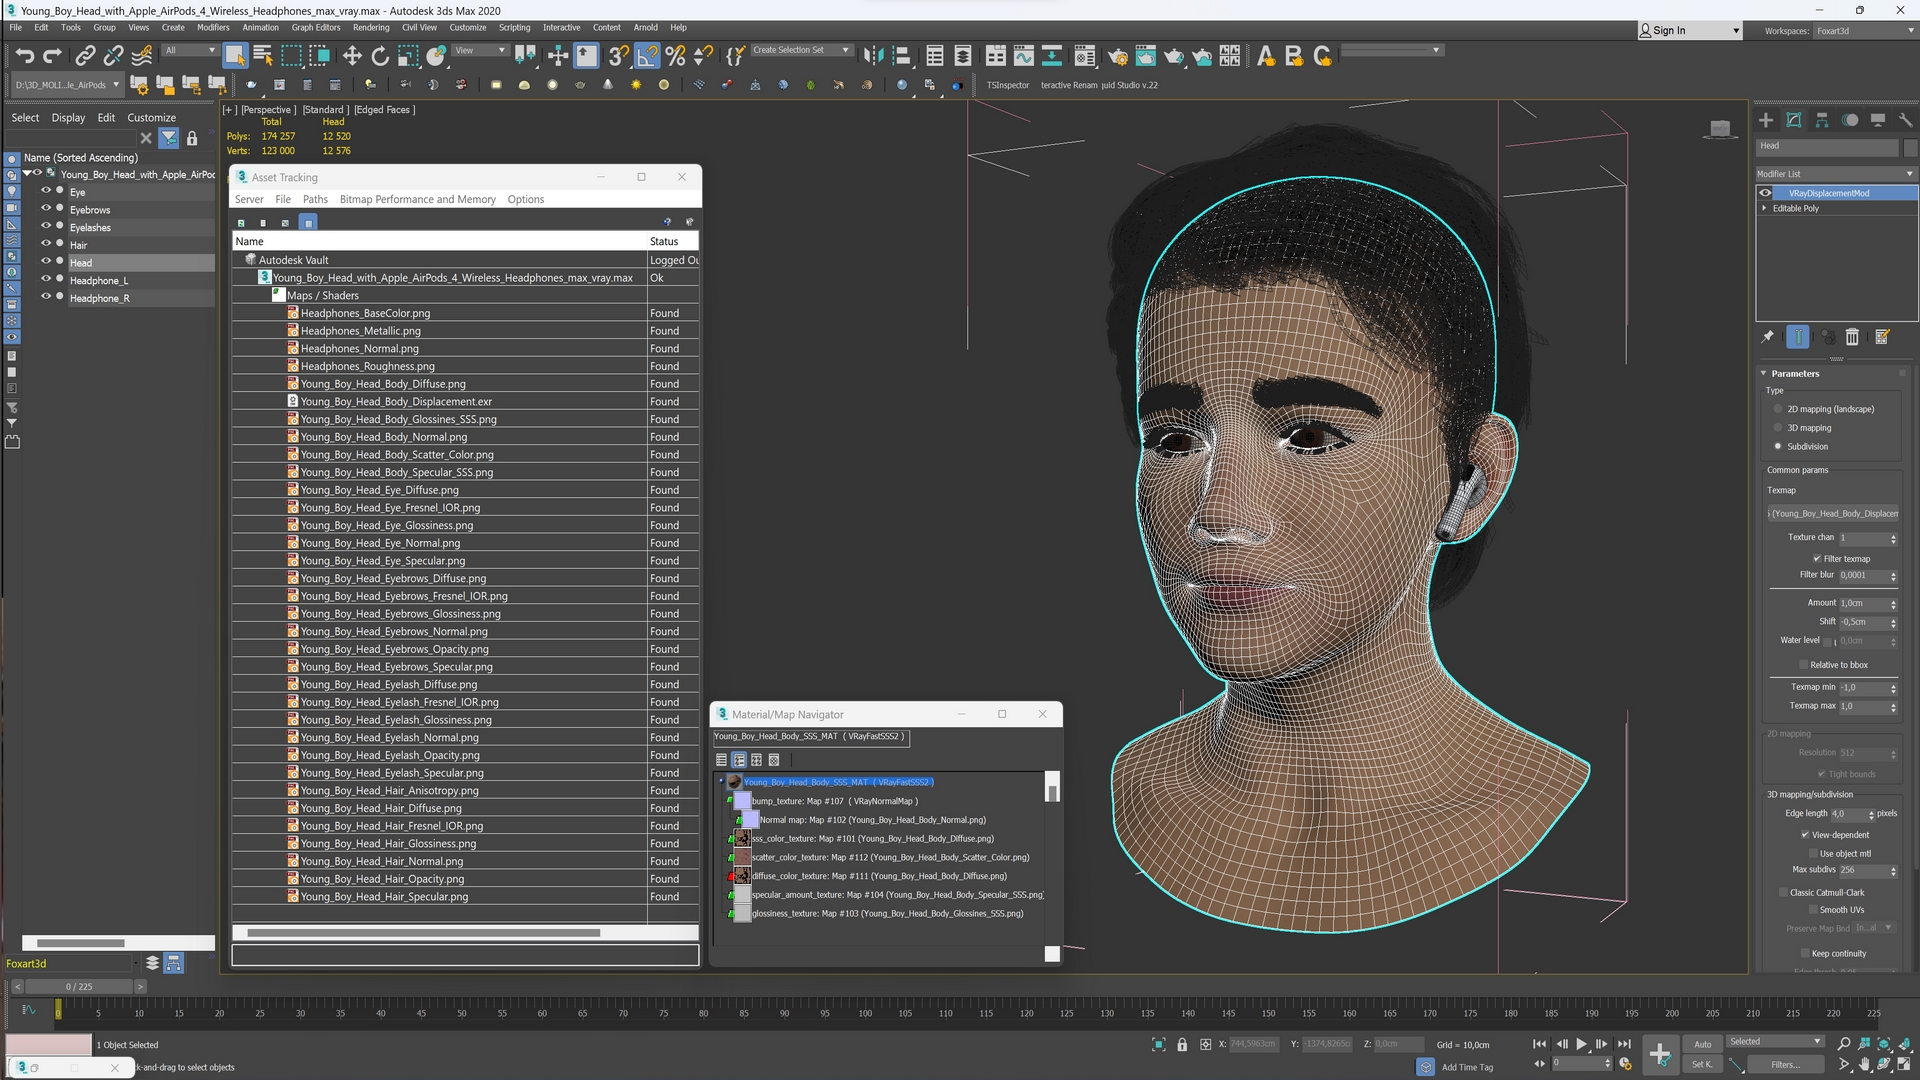Click Add Time Tag label

(x=1467, y=1067)
